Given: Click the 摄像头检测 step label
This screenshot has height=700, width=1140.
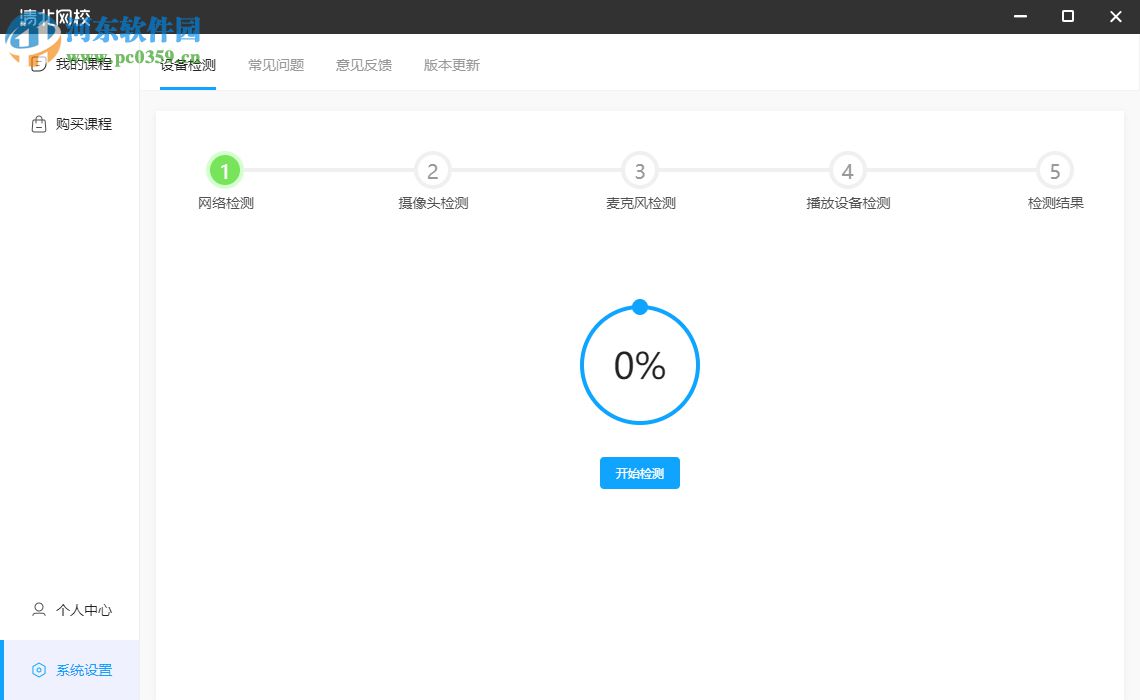Looking at the screenshot, I should tap(432, 202).
